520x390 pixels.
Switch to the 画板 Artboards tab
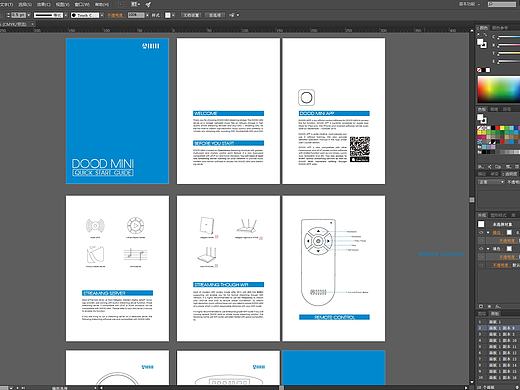pos(495,314)
